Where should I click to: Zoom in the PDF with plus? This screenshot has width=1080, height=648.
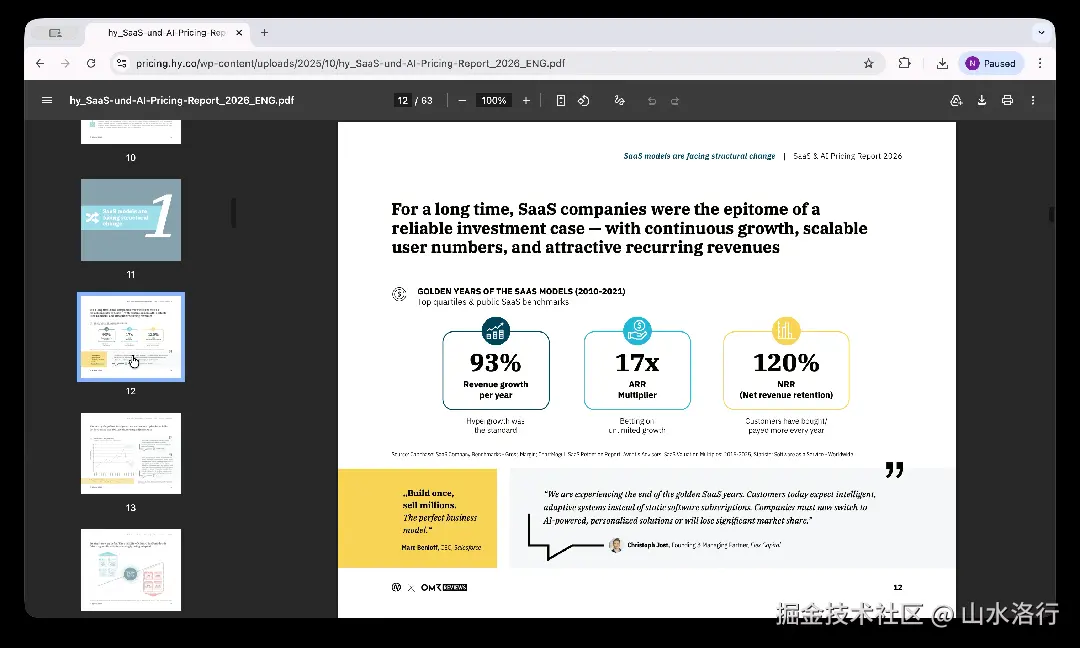point(526,101)
